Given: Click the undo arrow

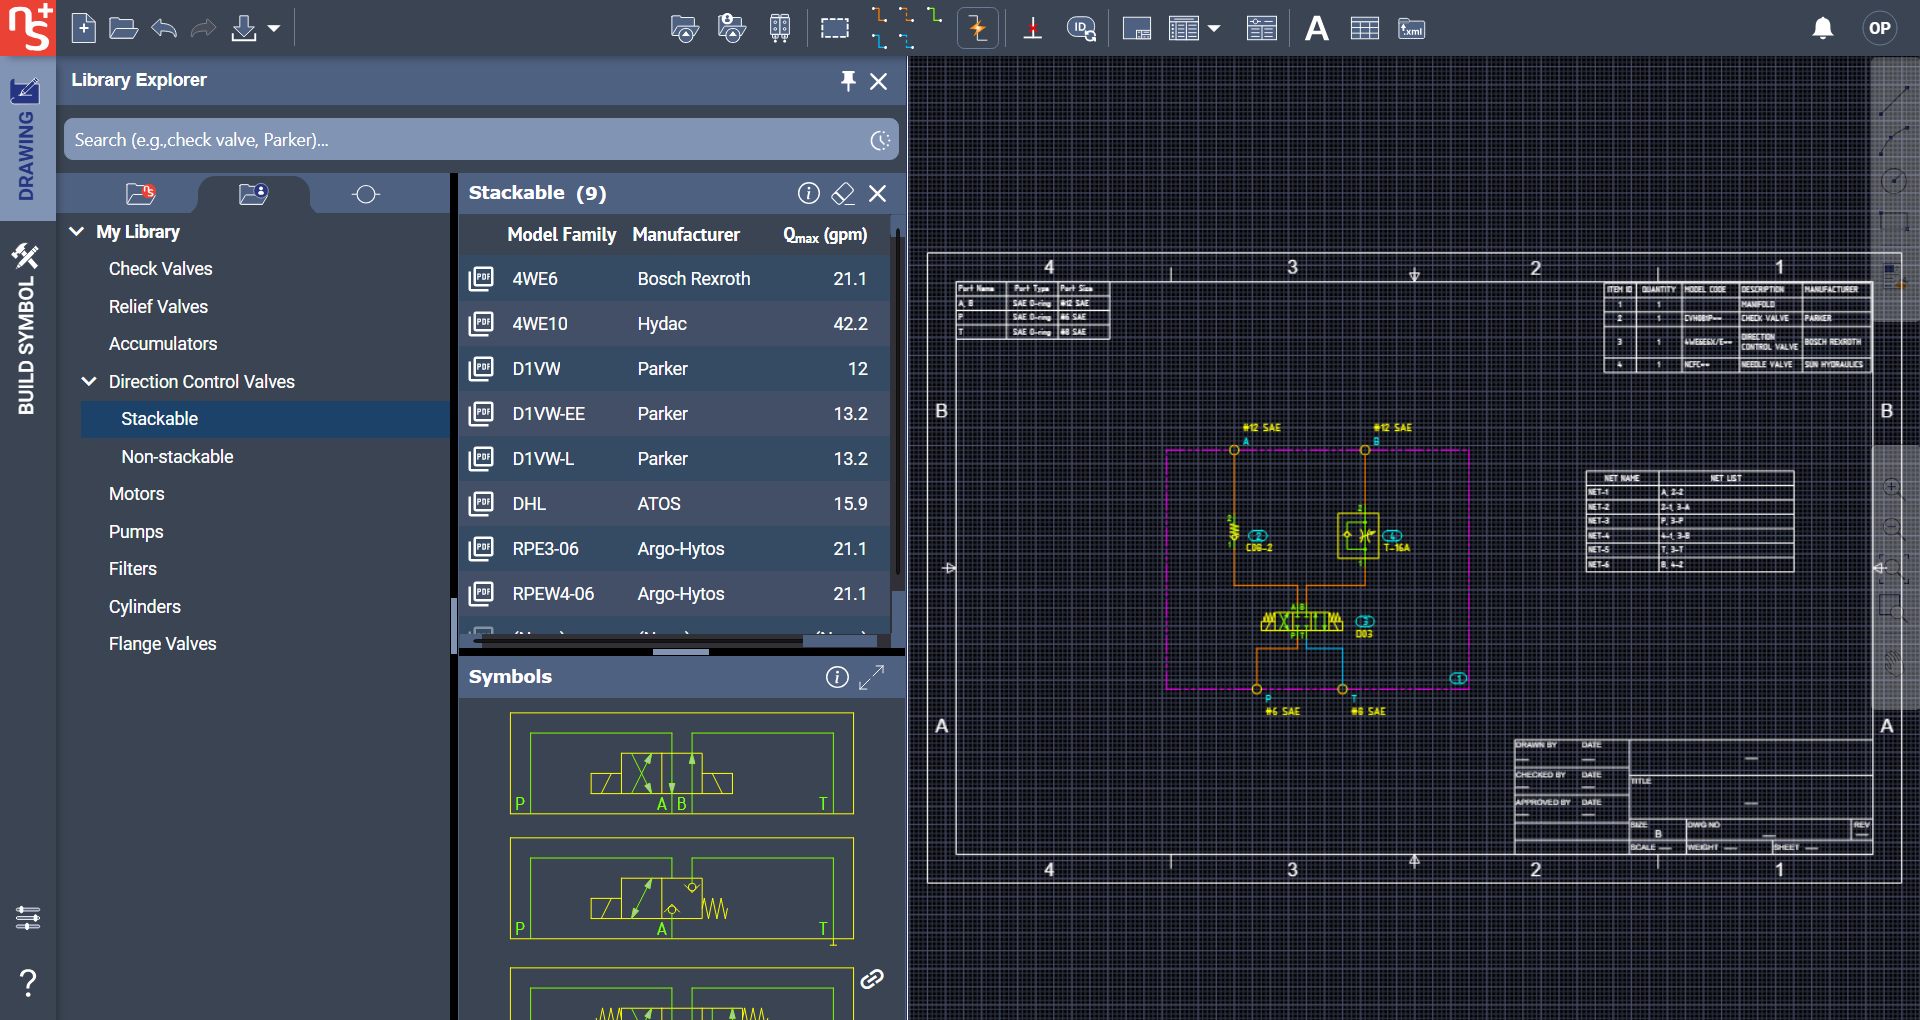Looking at the screenshot, I should pyautogui.click(x=164, y=28).
